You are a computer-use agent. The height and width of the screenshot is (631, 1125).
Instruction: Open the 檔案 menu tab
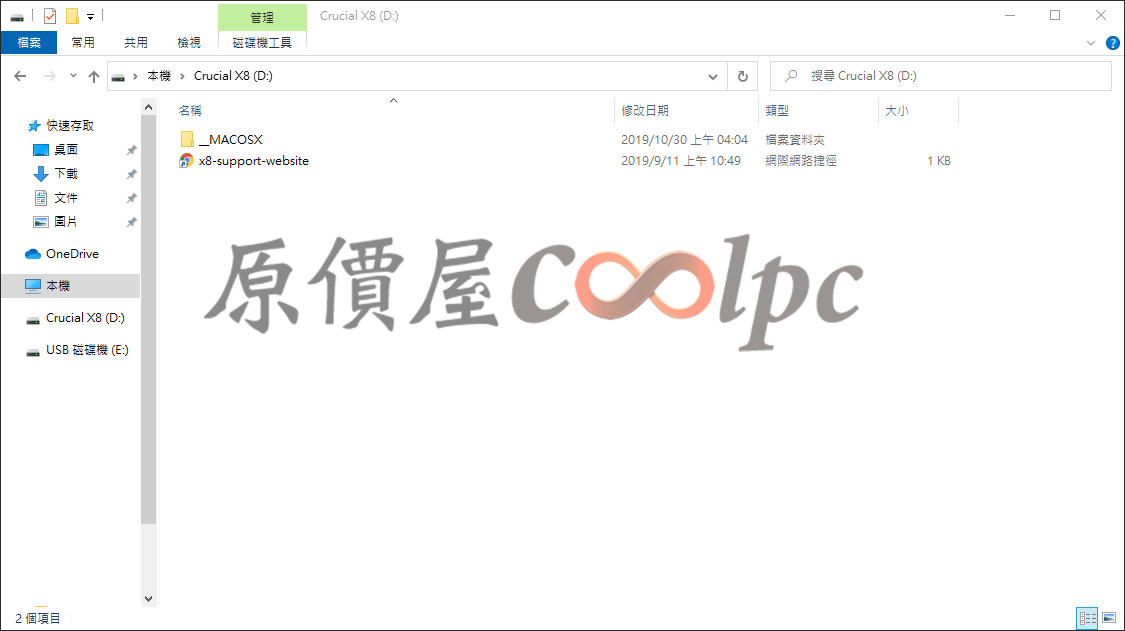(29, 42)
